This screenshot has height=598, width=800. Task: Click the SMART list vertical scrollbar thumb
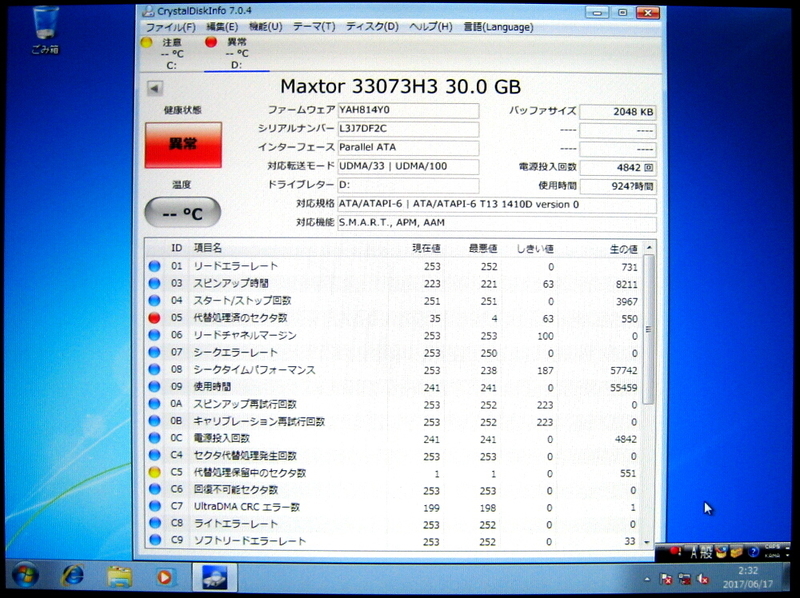pos(648,329)
